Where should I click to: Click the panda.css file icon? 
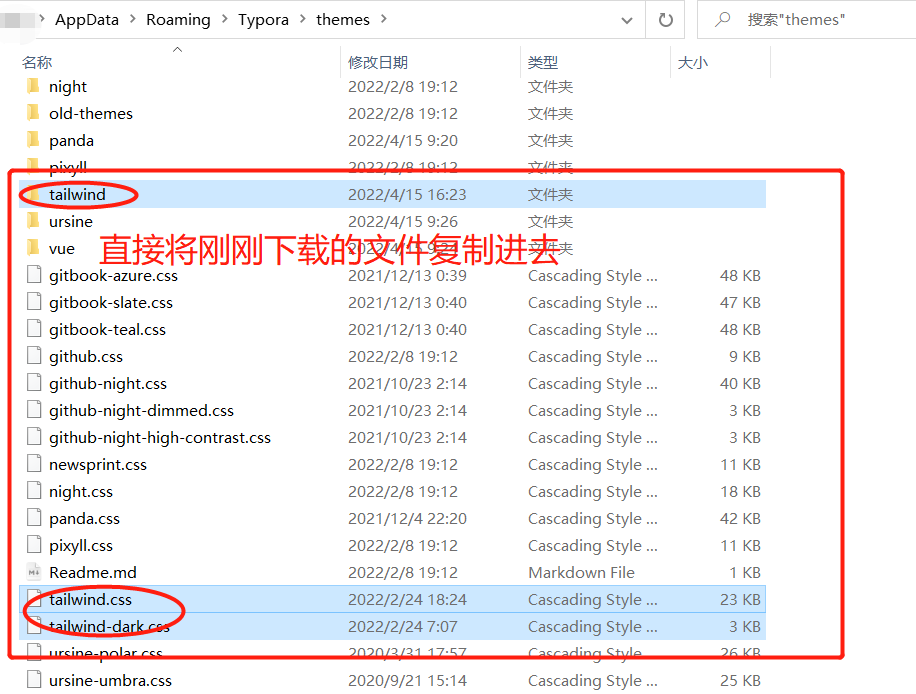[34, 518]
